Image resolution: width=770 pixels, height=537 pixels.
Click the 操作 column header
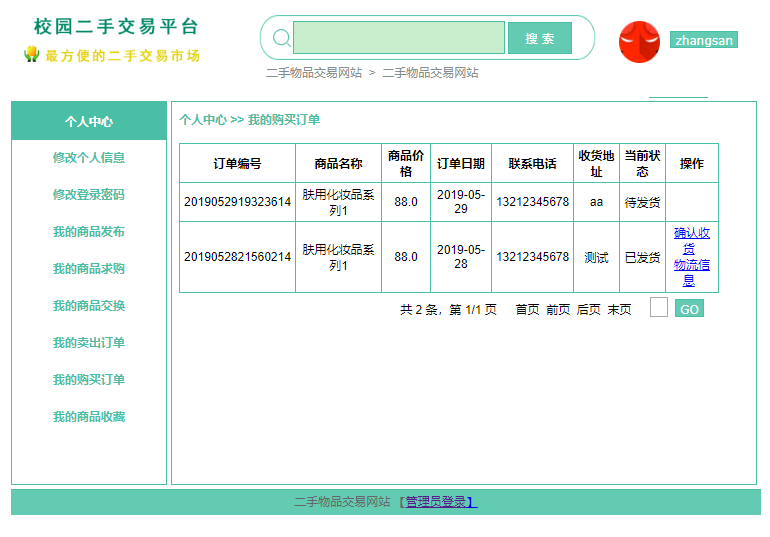[691, 163]
